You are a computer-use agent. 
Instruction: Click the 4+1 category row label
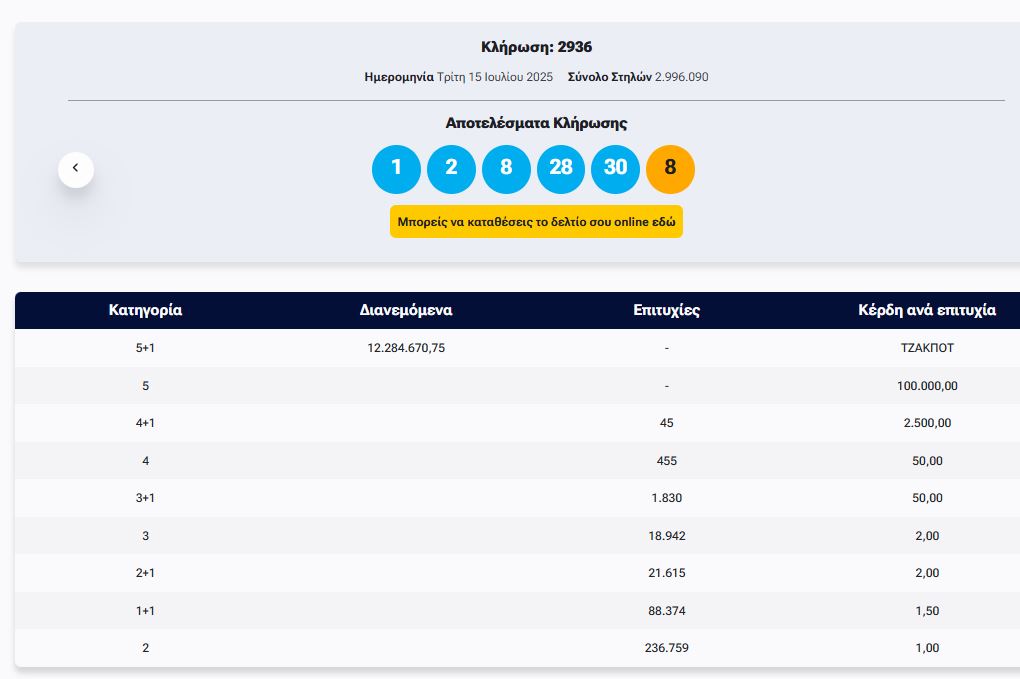145,423
